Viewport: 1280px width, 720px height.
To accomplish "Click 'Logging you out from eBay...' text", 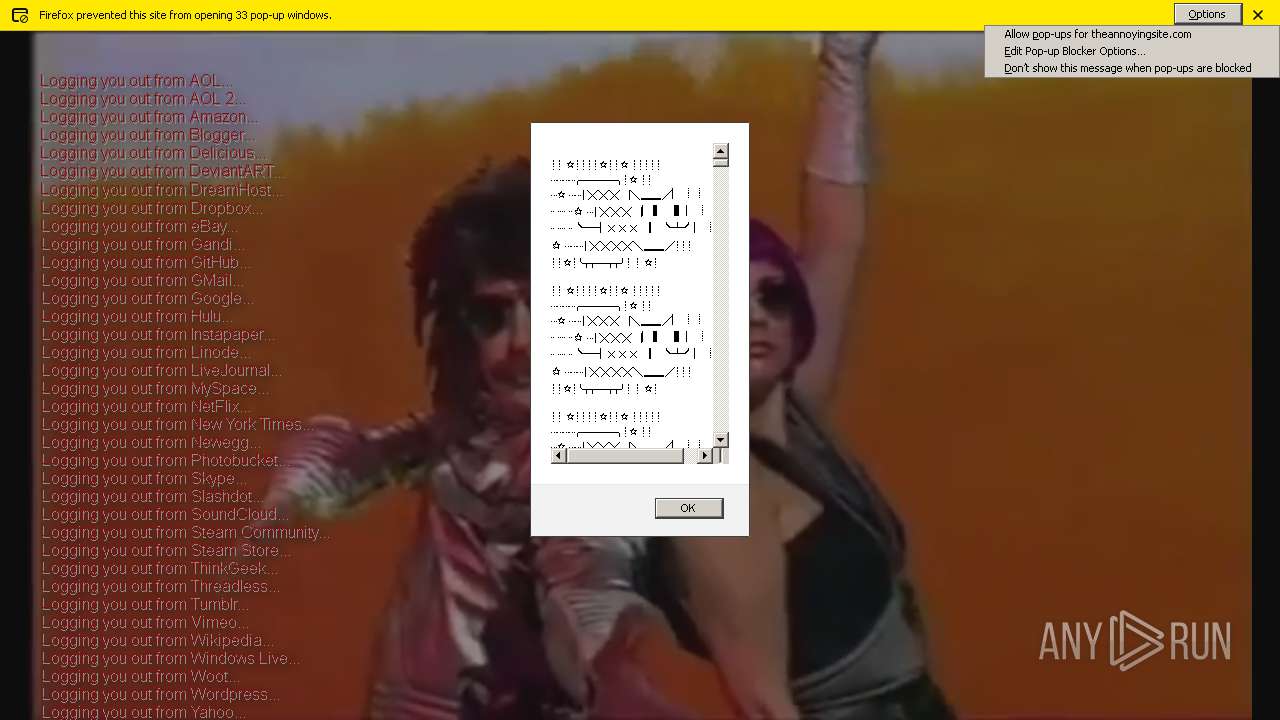I will (x=139, y=226).
